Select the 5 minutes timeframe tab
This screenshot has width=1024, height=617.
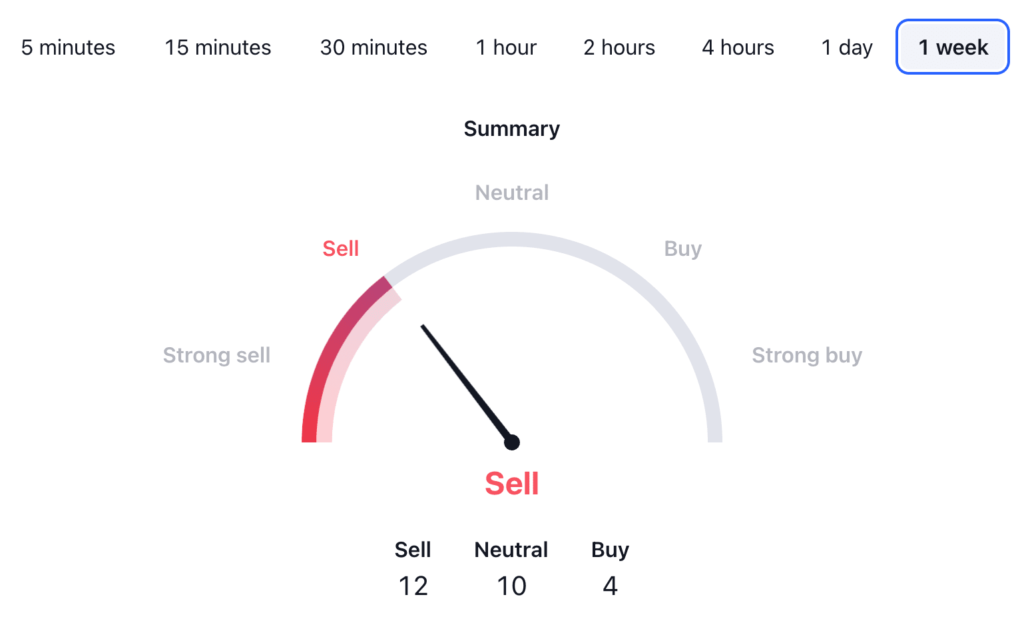point(68,47)
